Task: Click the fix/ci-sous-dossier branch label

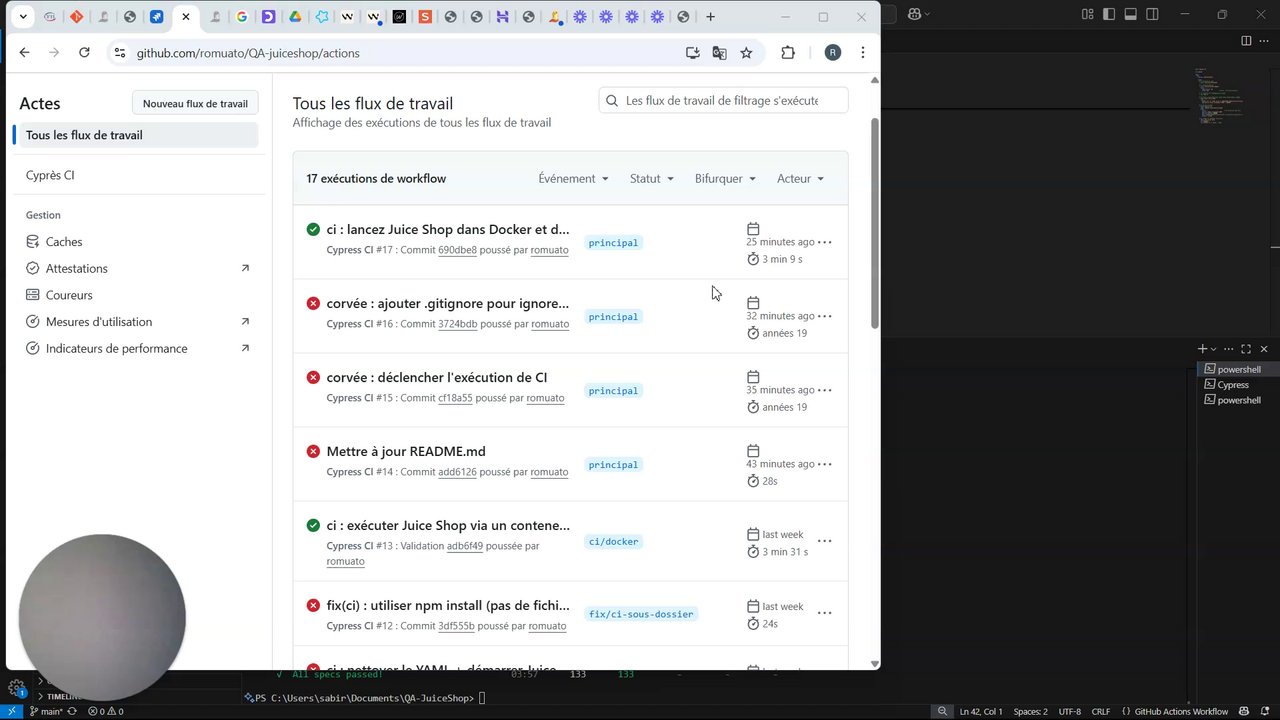Action: (x=641, y=613)
